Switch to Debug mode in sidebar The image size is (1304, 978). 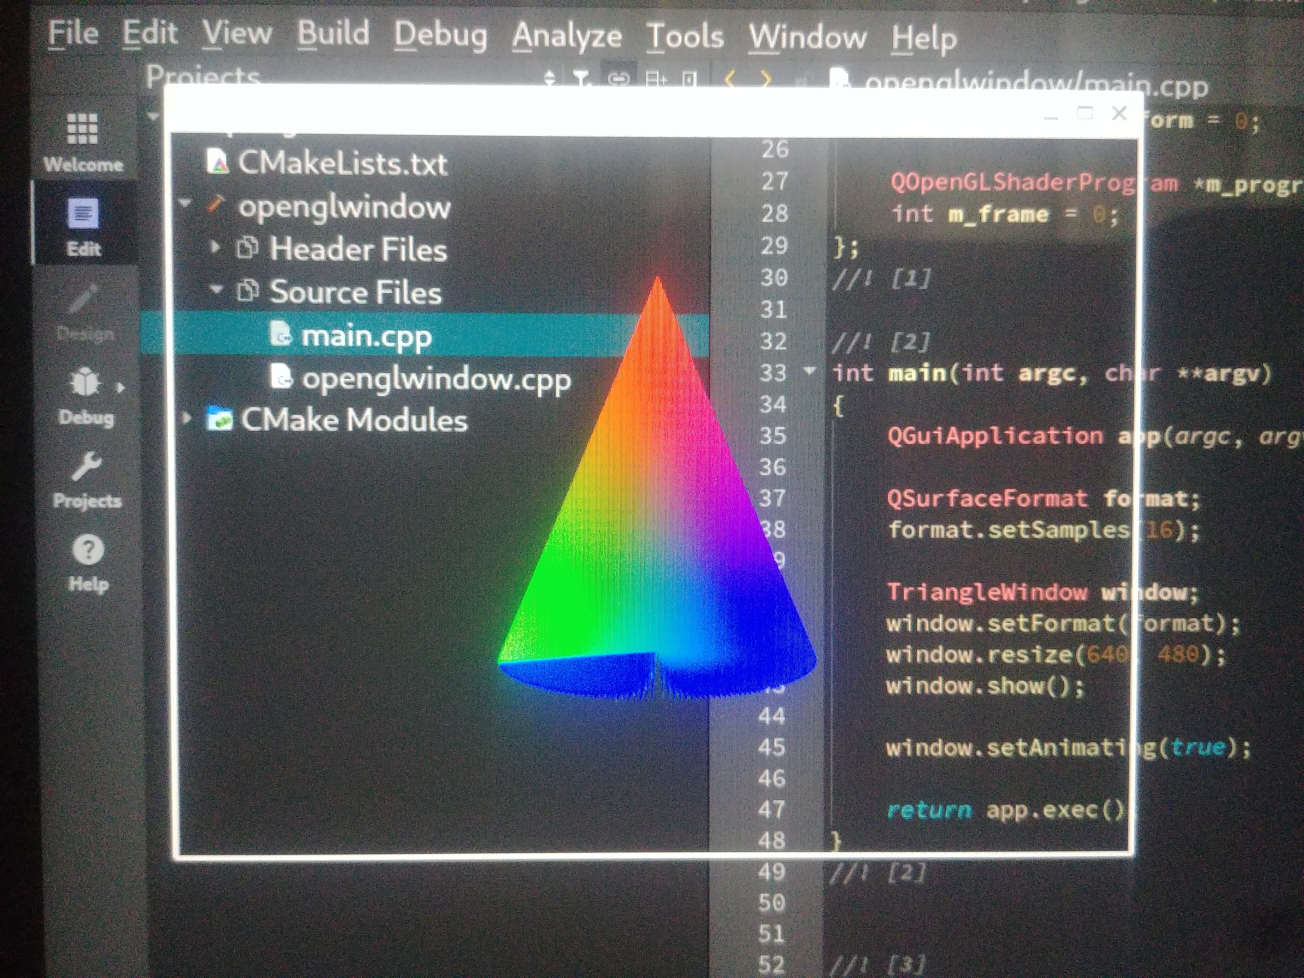click(x=85, y=395)
